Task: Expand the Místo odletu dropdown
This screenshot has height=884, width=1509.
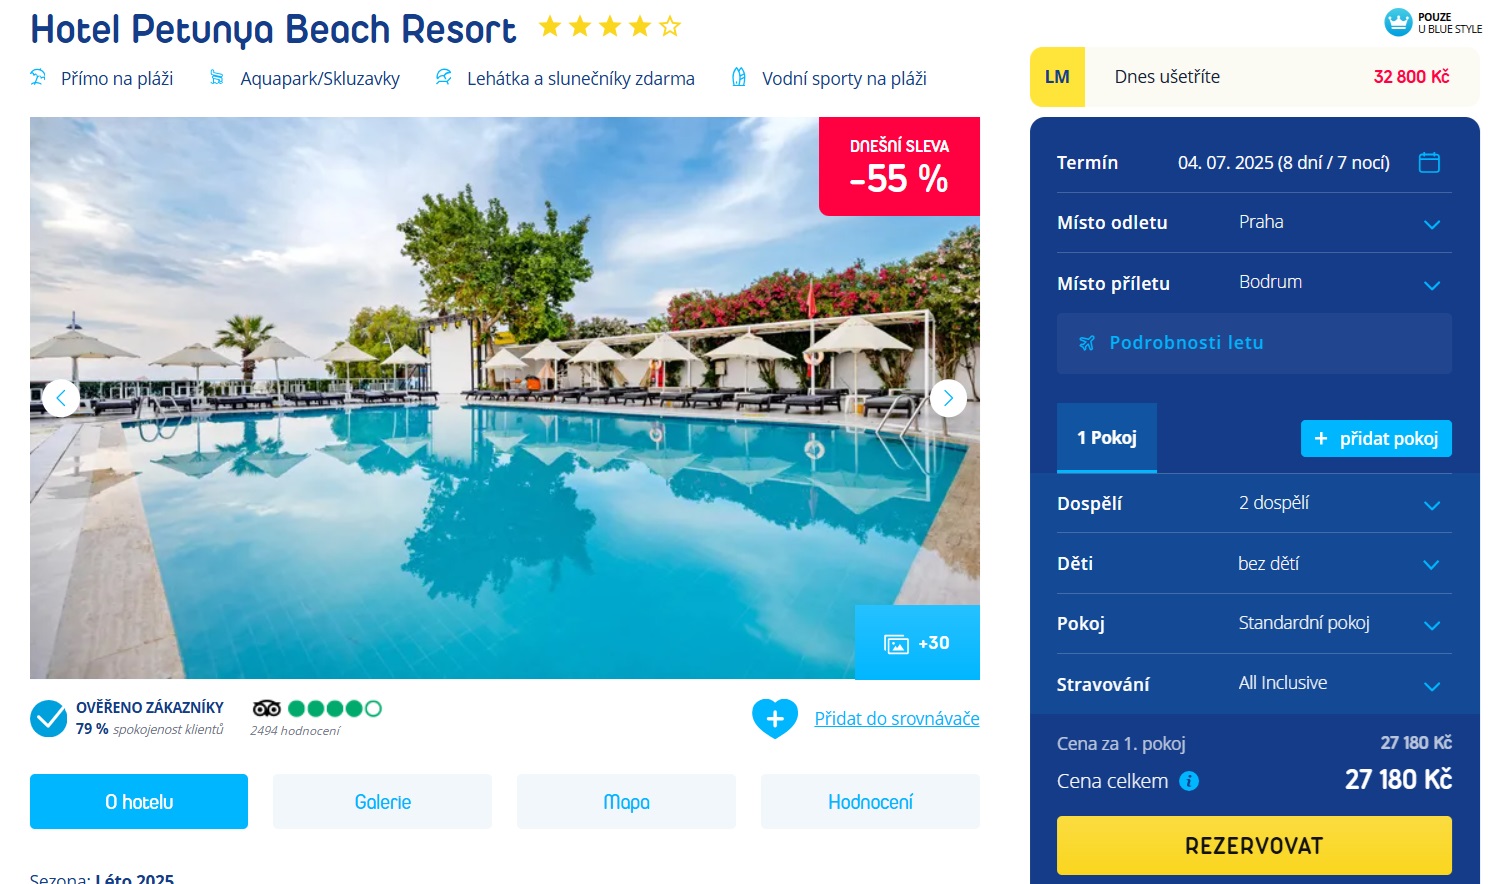Action: [1254, 222]
